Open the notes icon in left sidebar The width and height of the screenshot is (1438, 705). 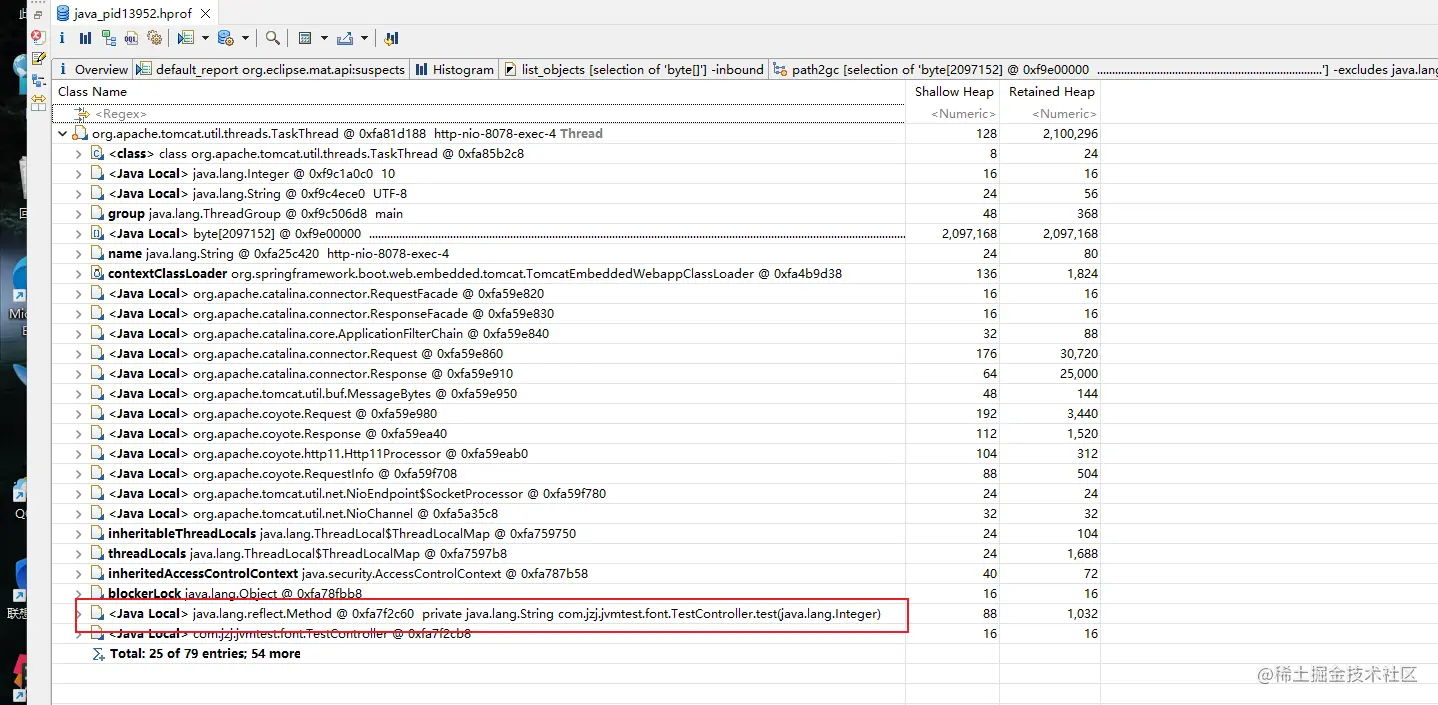click(x=38, y=59)
